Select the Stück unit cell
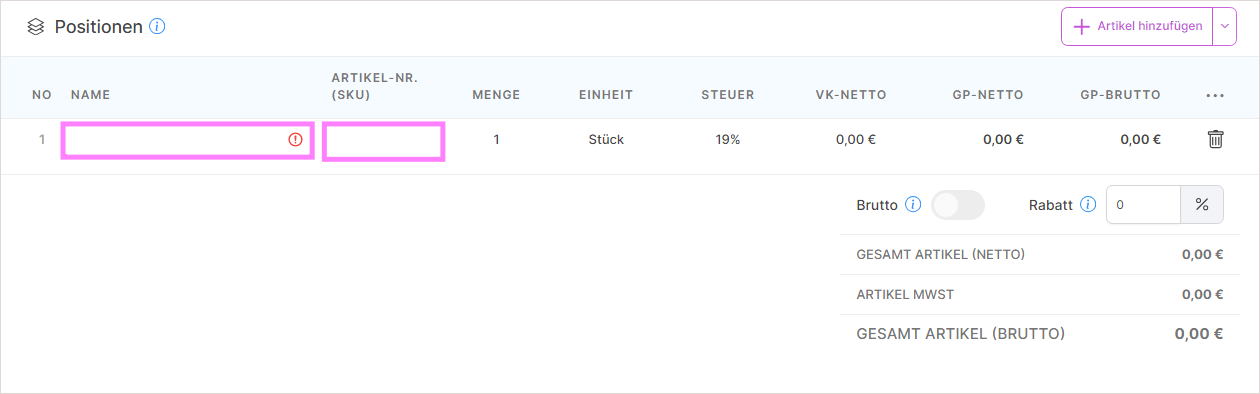 coord(606,140)
